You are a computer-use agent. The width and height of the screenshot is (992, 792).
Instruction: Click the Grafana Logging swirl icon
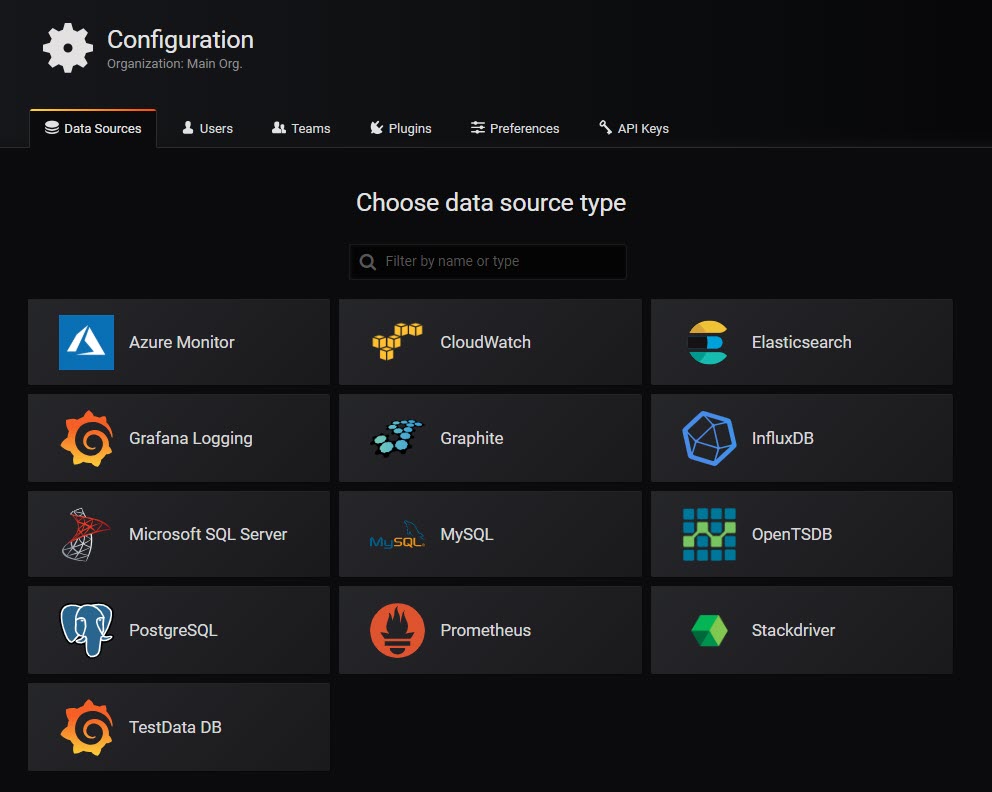click(x=87, y=438)
